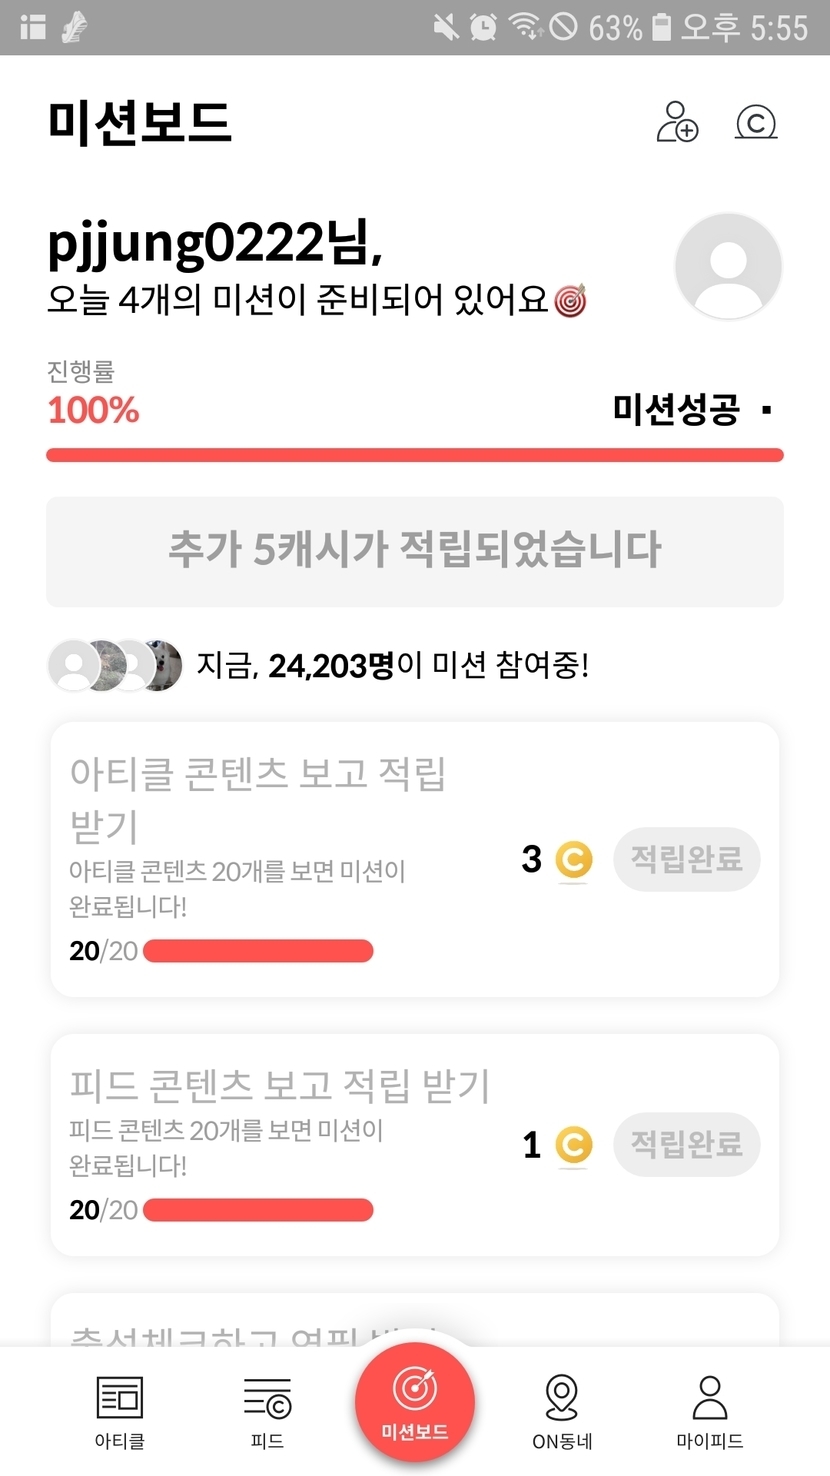
Task: Tap the target emoji beside mission text
Action: (570, 300)
